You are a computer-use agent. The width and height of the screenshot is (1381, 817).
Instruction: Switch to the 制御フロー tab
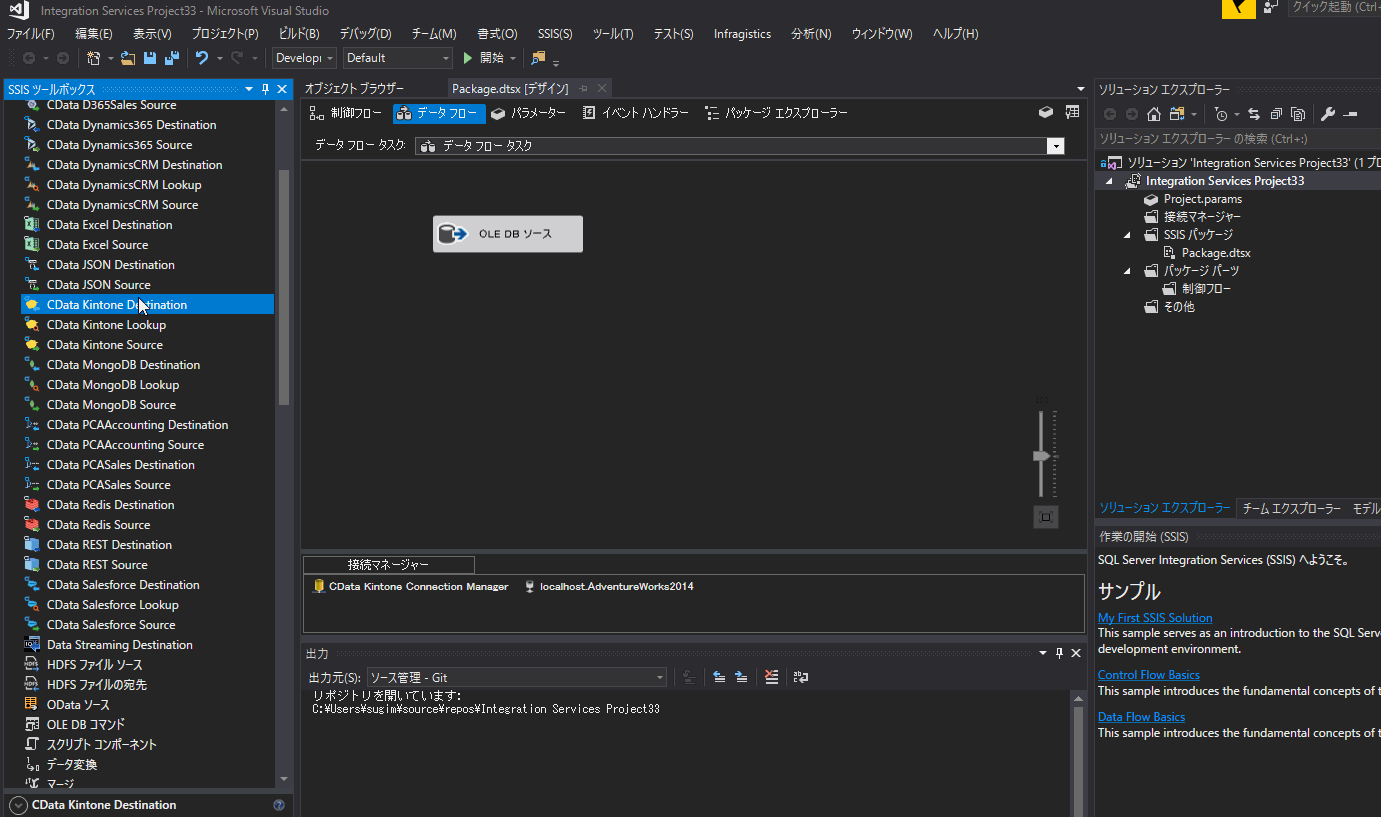(x=345, y=113)
